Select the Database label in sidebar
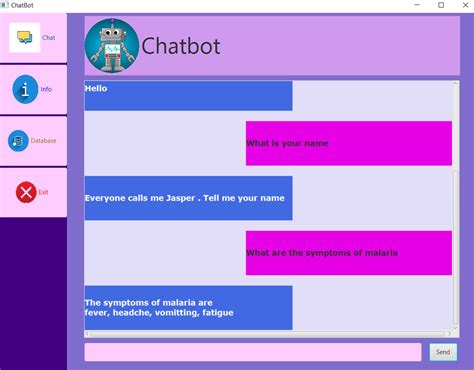Viewport: 474px width, 370px height. click(43, 141)
